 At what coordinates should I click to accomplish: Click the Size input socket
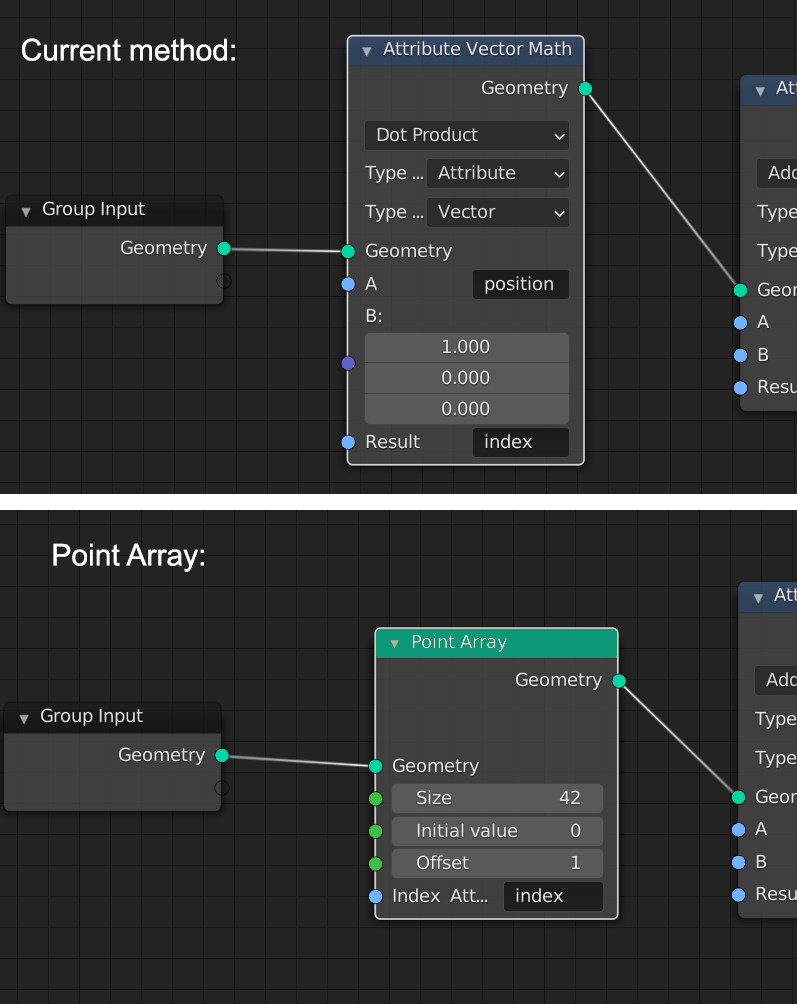[376, 798]
